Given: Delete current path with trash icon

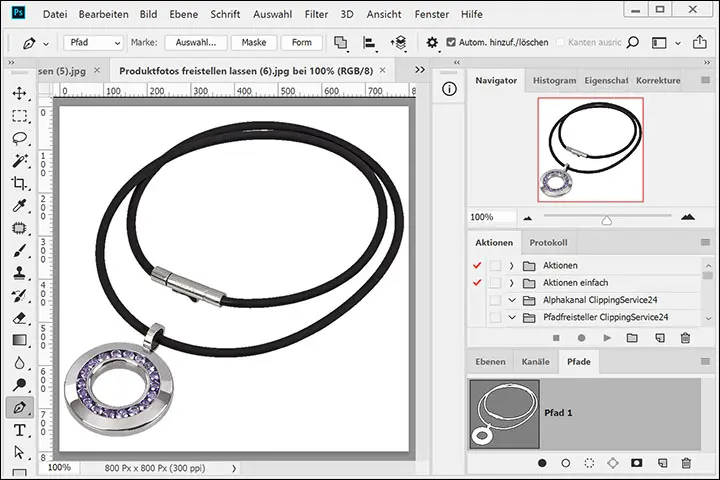Looking at the screenshot, I should (685, 463).
